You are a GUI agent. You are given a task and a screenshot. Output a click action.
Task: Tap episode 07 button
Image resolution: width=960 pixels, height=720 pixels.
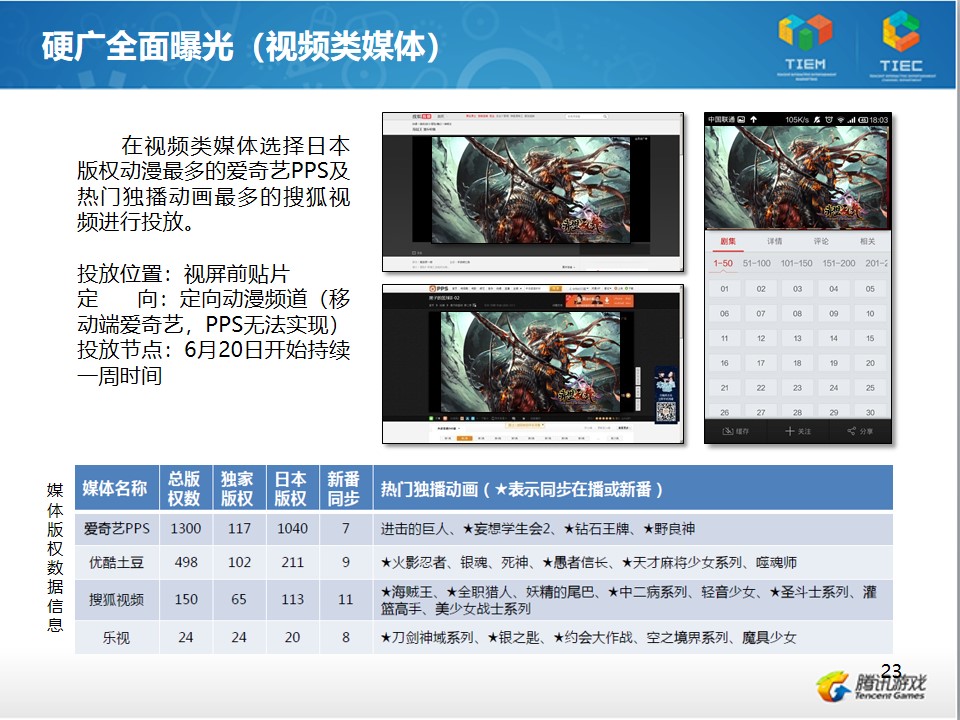click(x=761, y=313)
